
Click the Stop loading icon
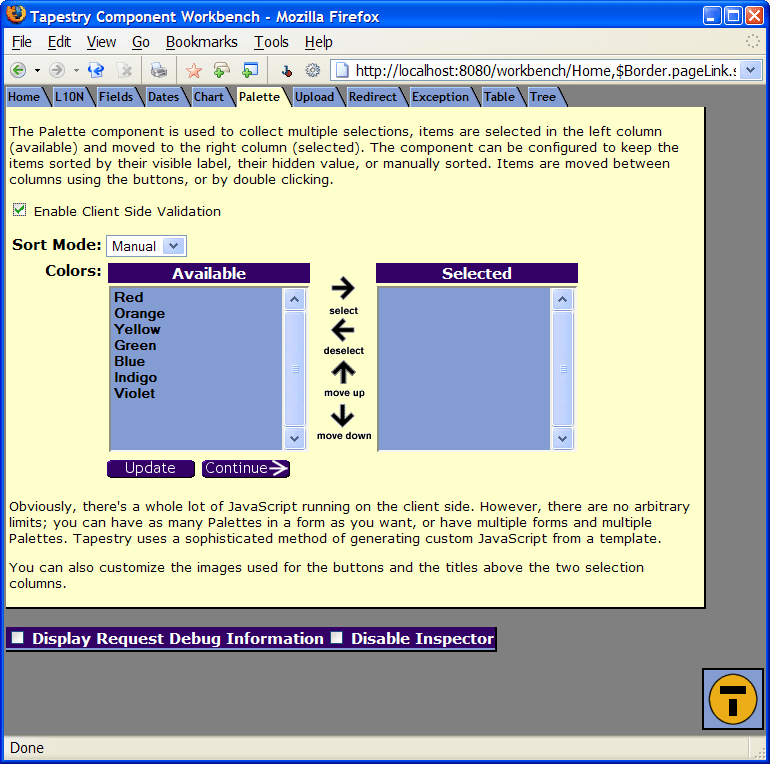(125, 70)
